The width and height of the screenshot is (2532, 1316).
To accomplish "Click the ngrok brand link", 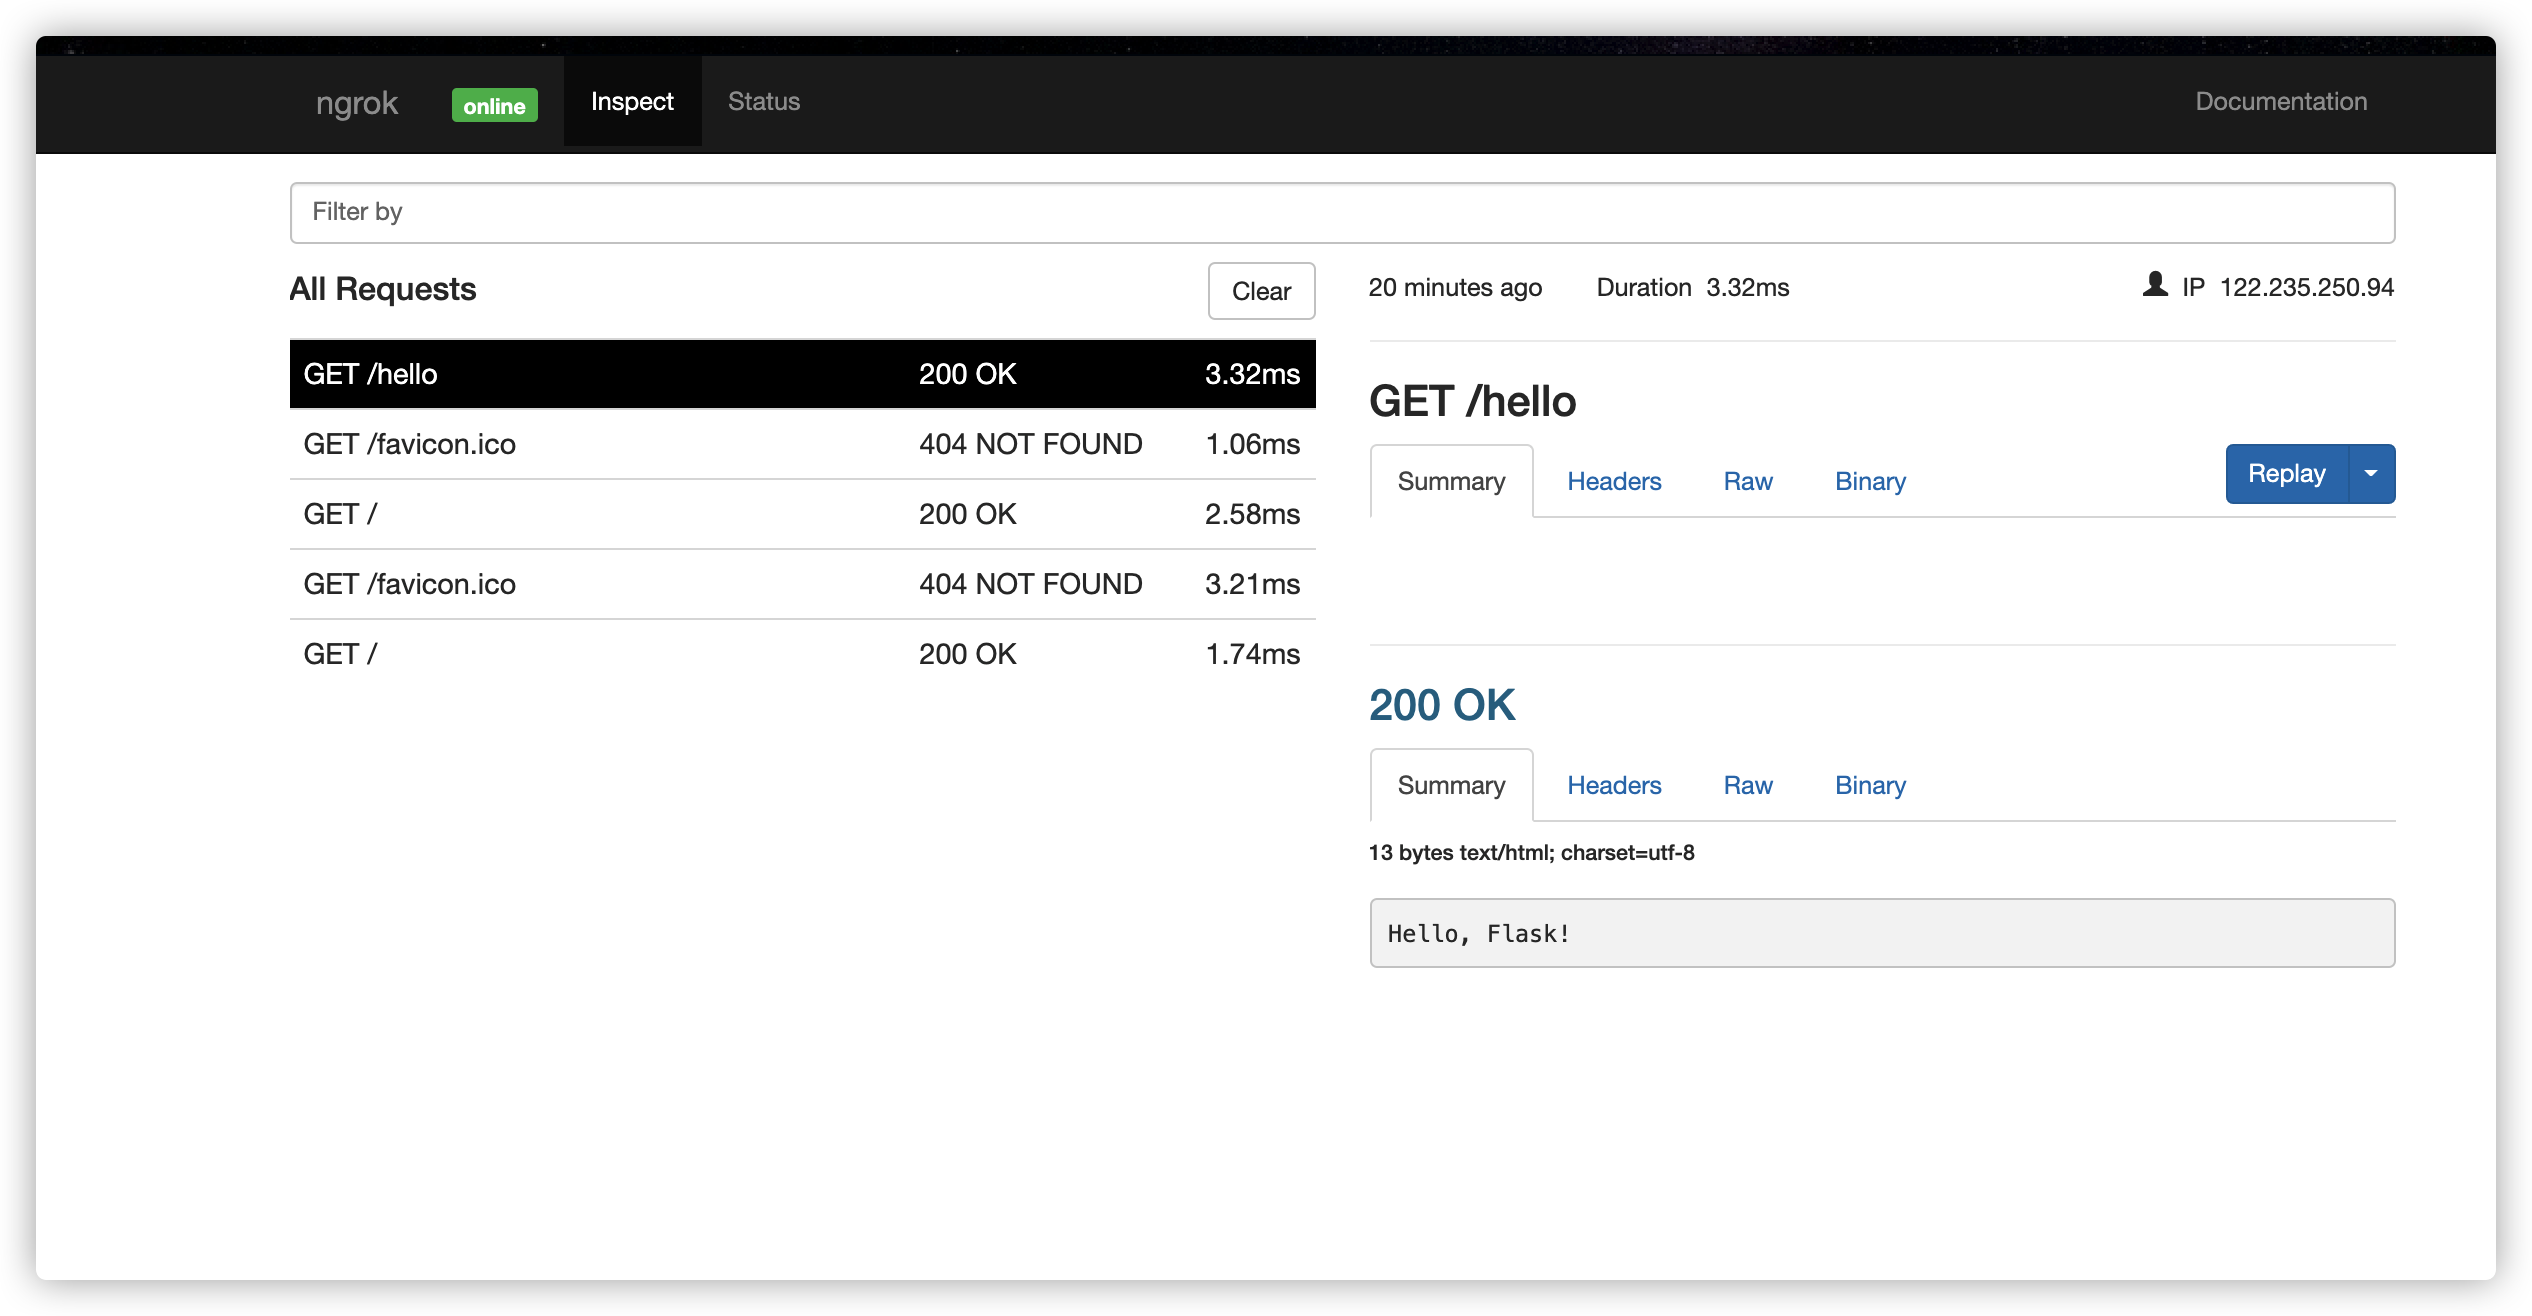I will (x=357, y=103).
